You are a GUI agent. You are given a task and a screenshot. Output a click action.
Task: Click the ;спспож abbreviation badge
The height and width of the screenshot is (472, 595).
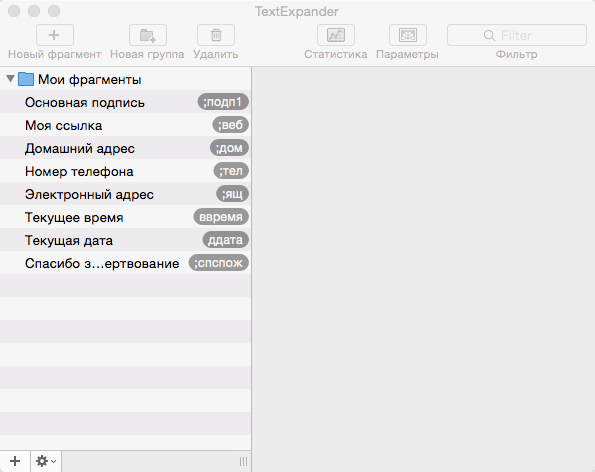pyautogui.click(x=219, y=263)
